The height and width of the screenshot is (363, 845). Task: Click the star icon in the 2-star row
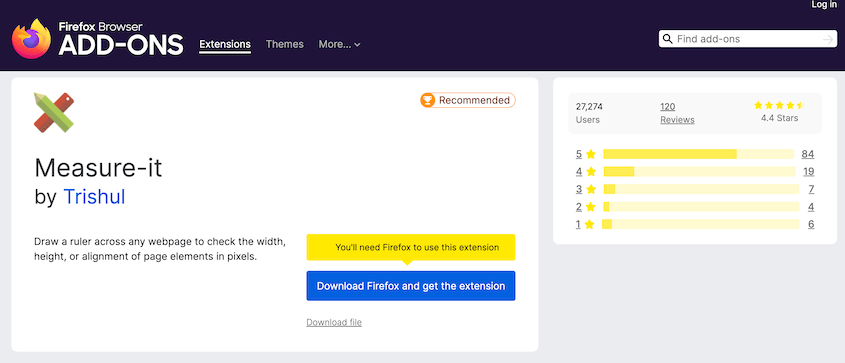(x=591, y=207)
